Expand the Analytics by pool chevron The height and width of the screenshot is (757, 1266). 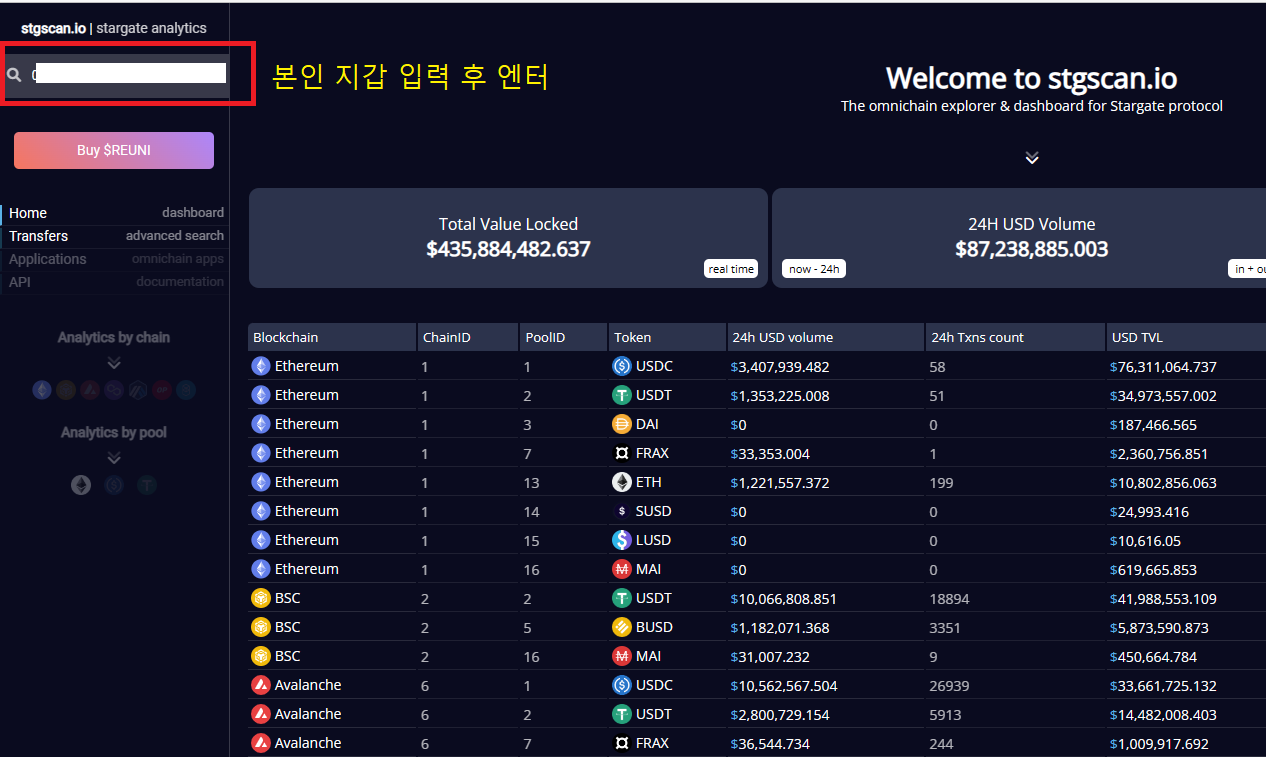tap(114, 458)
